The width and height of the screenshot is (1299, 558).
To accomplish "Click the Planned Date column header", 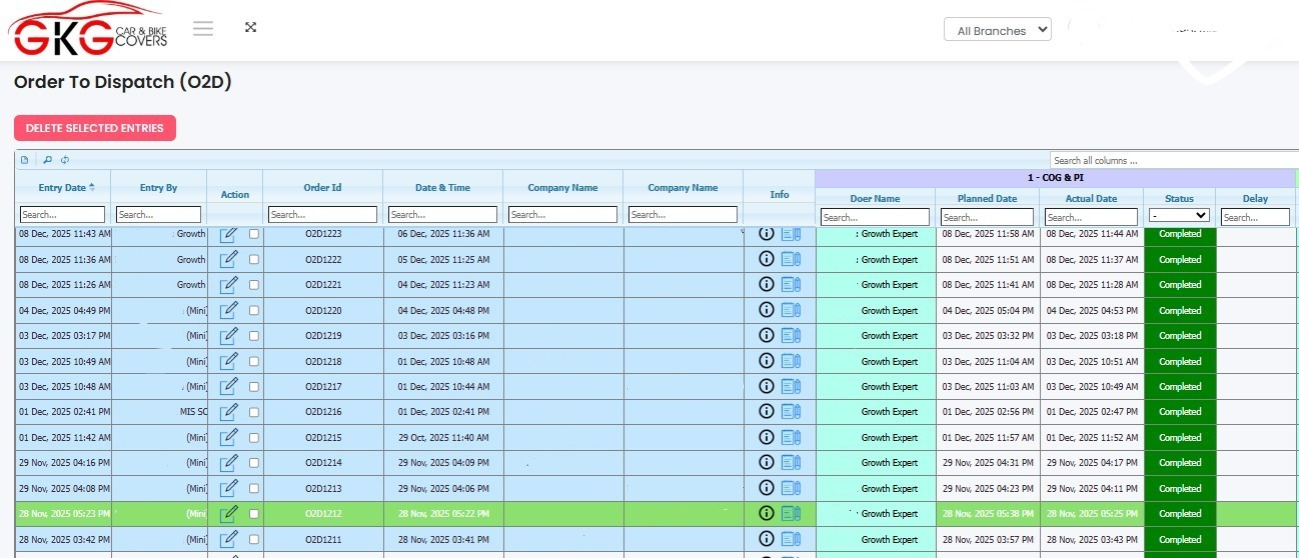I will (987, 198).
